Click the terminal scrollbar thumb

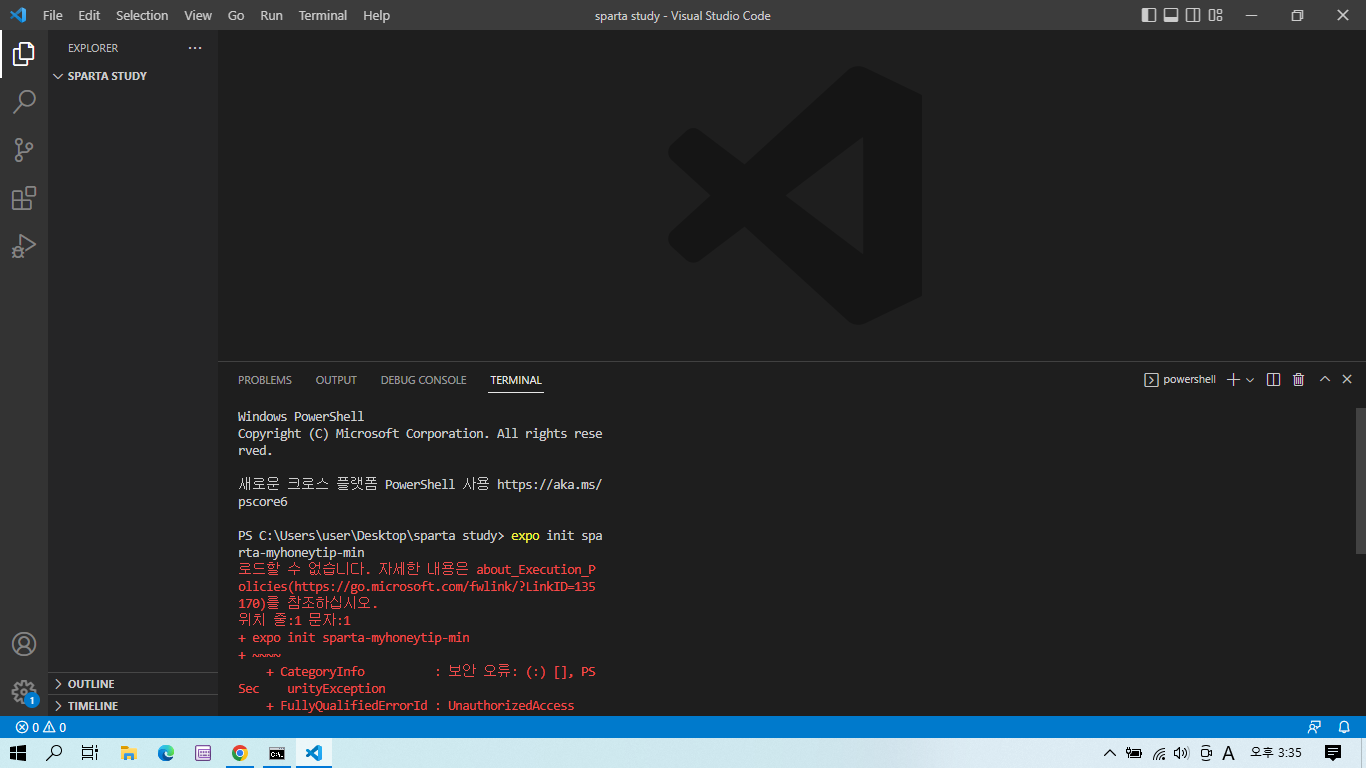pos(1360,481)
